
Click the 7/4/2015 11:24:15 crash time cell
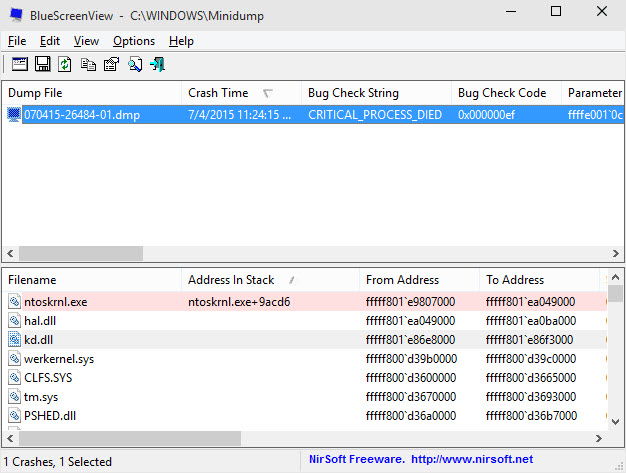coord(240,115)
